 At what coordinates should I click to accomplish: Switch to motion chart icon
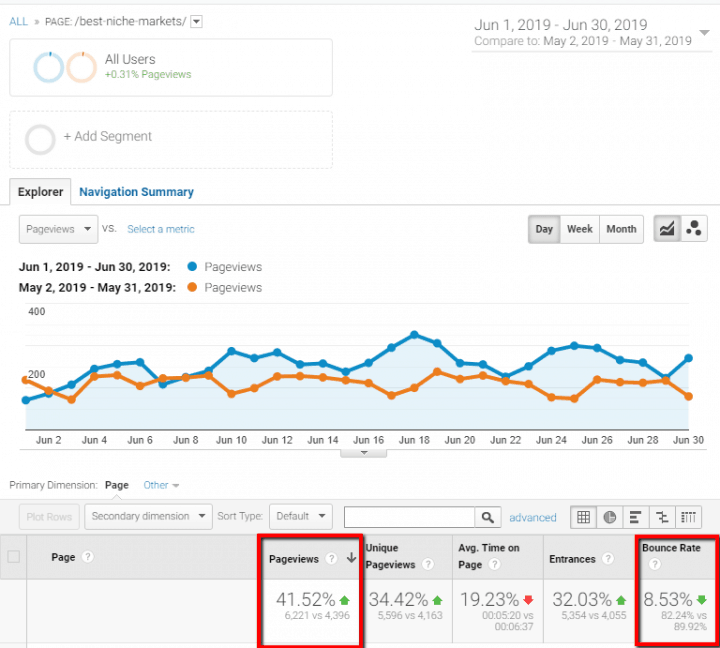(693, 229)
